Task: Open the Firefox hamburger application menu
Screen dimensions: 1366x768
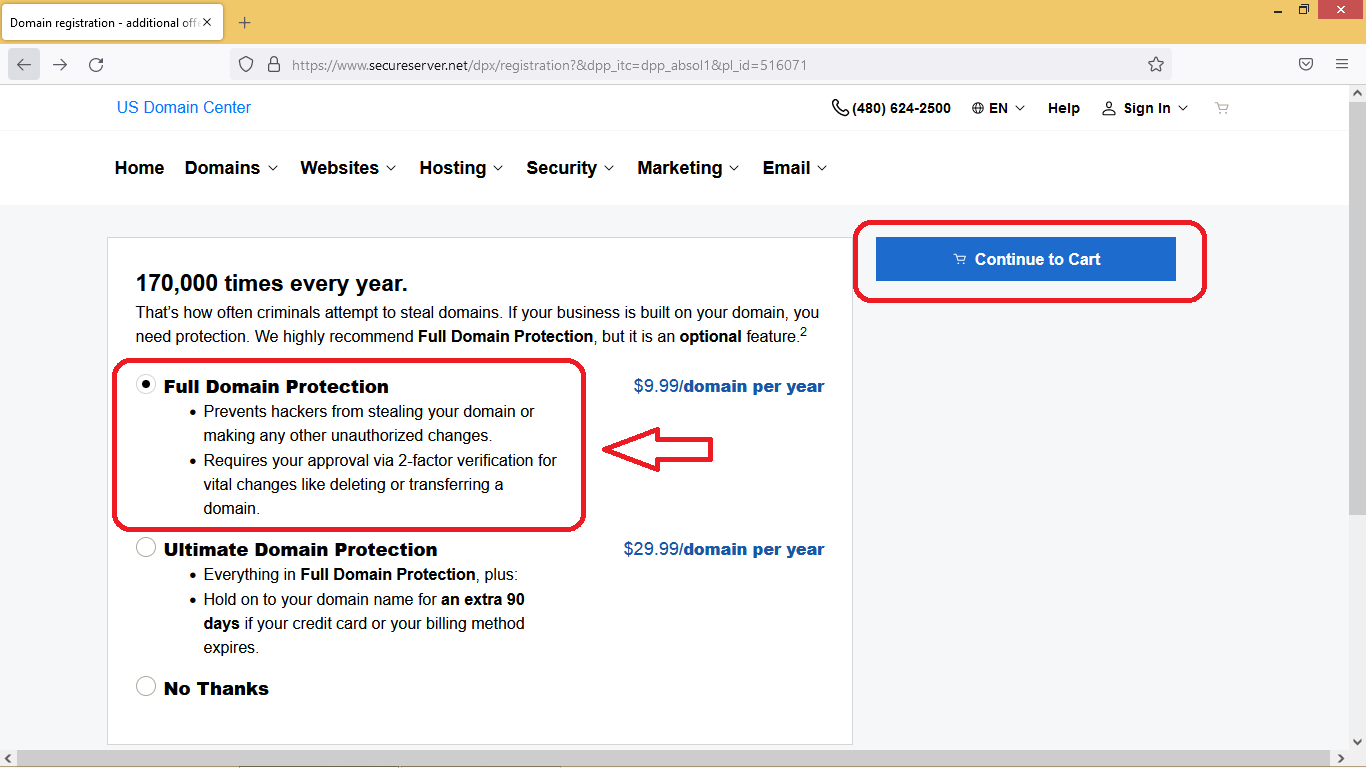Action: [x=1342, y=65]
